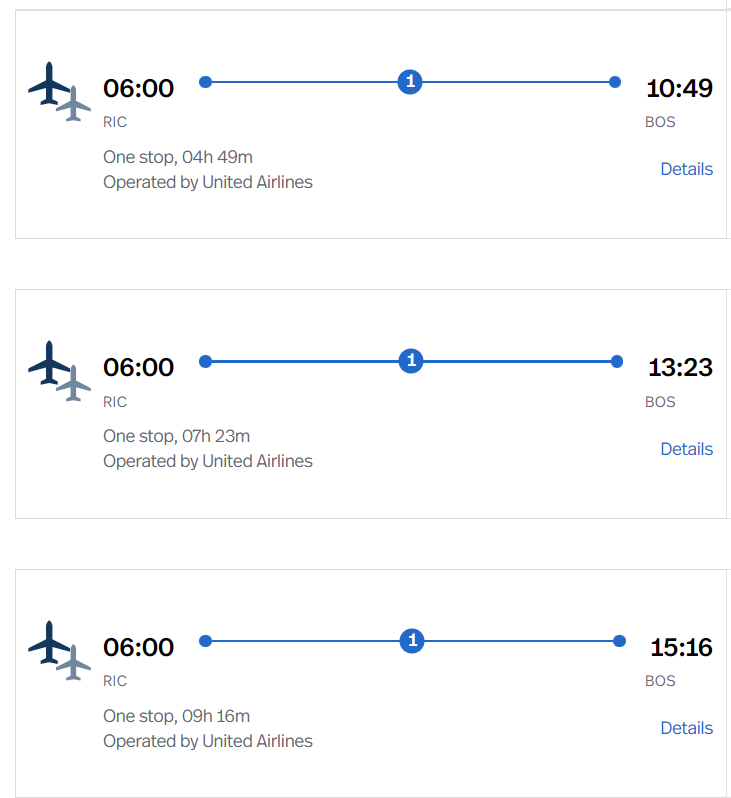The width and height of the screenshot is (731, 798).
Task: Click the stop badge on the 04h 49m flight
Action: pos(410,82)
